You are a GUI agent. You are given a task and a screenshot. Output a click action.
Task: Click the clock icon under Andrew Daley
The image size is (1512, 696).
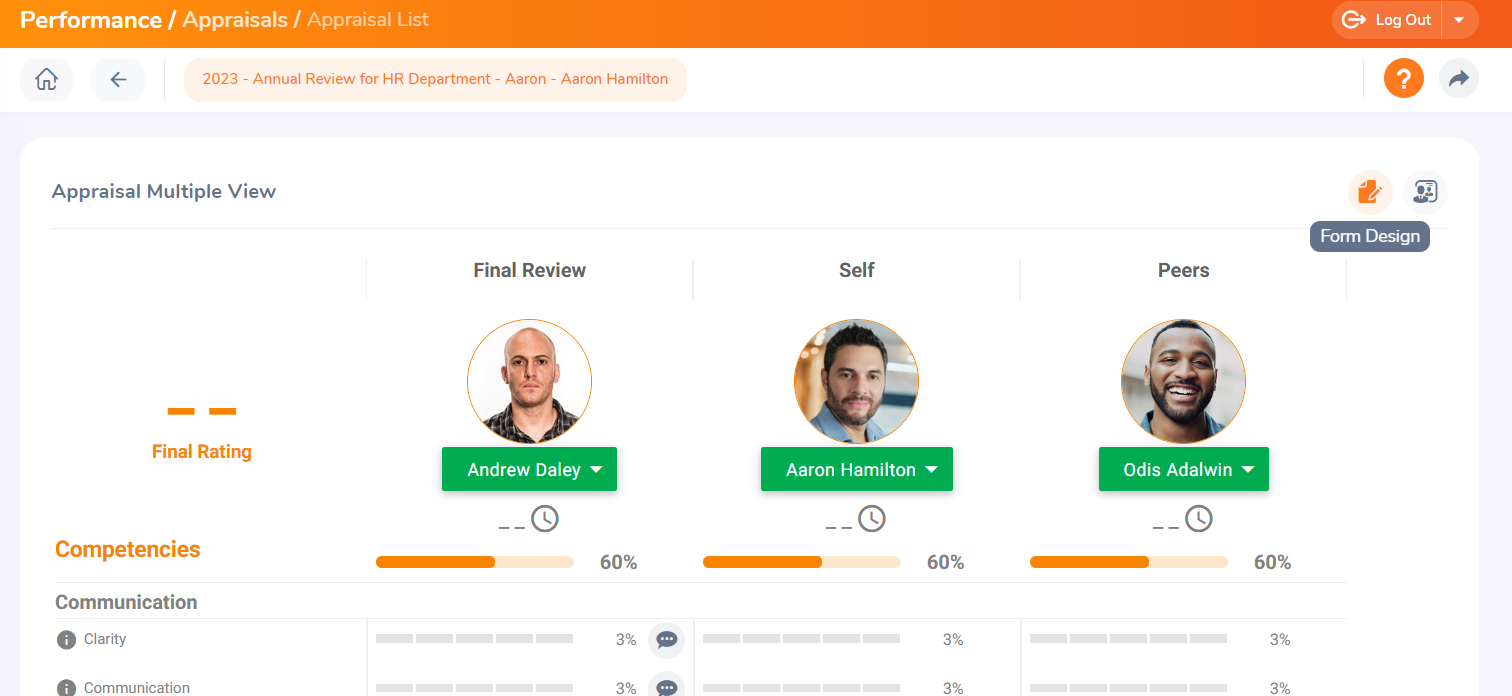[544, 519]
